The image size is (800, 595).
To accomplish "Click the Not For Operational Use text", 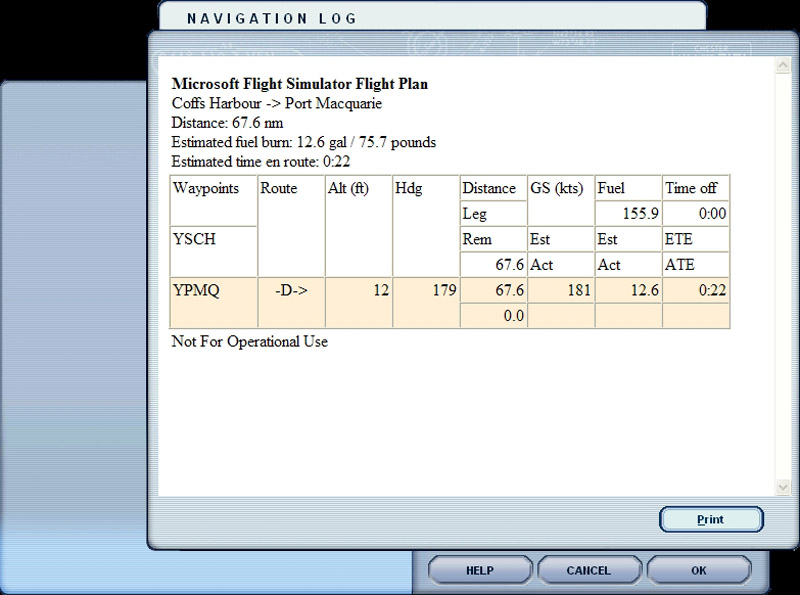I will (x=250, y=342).
